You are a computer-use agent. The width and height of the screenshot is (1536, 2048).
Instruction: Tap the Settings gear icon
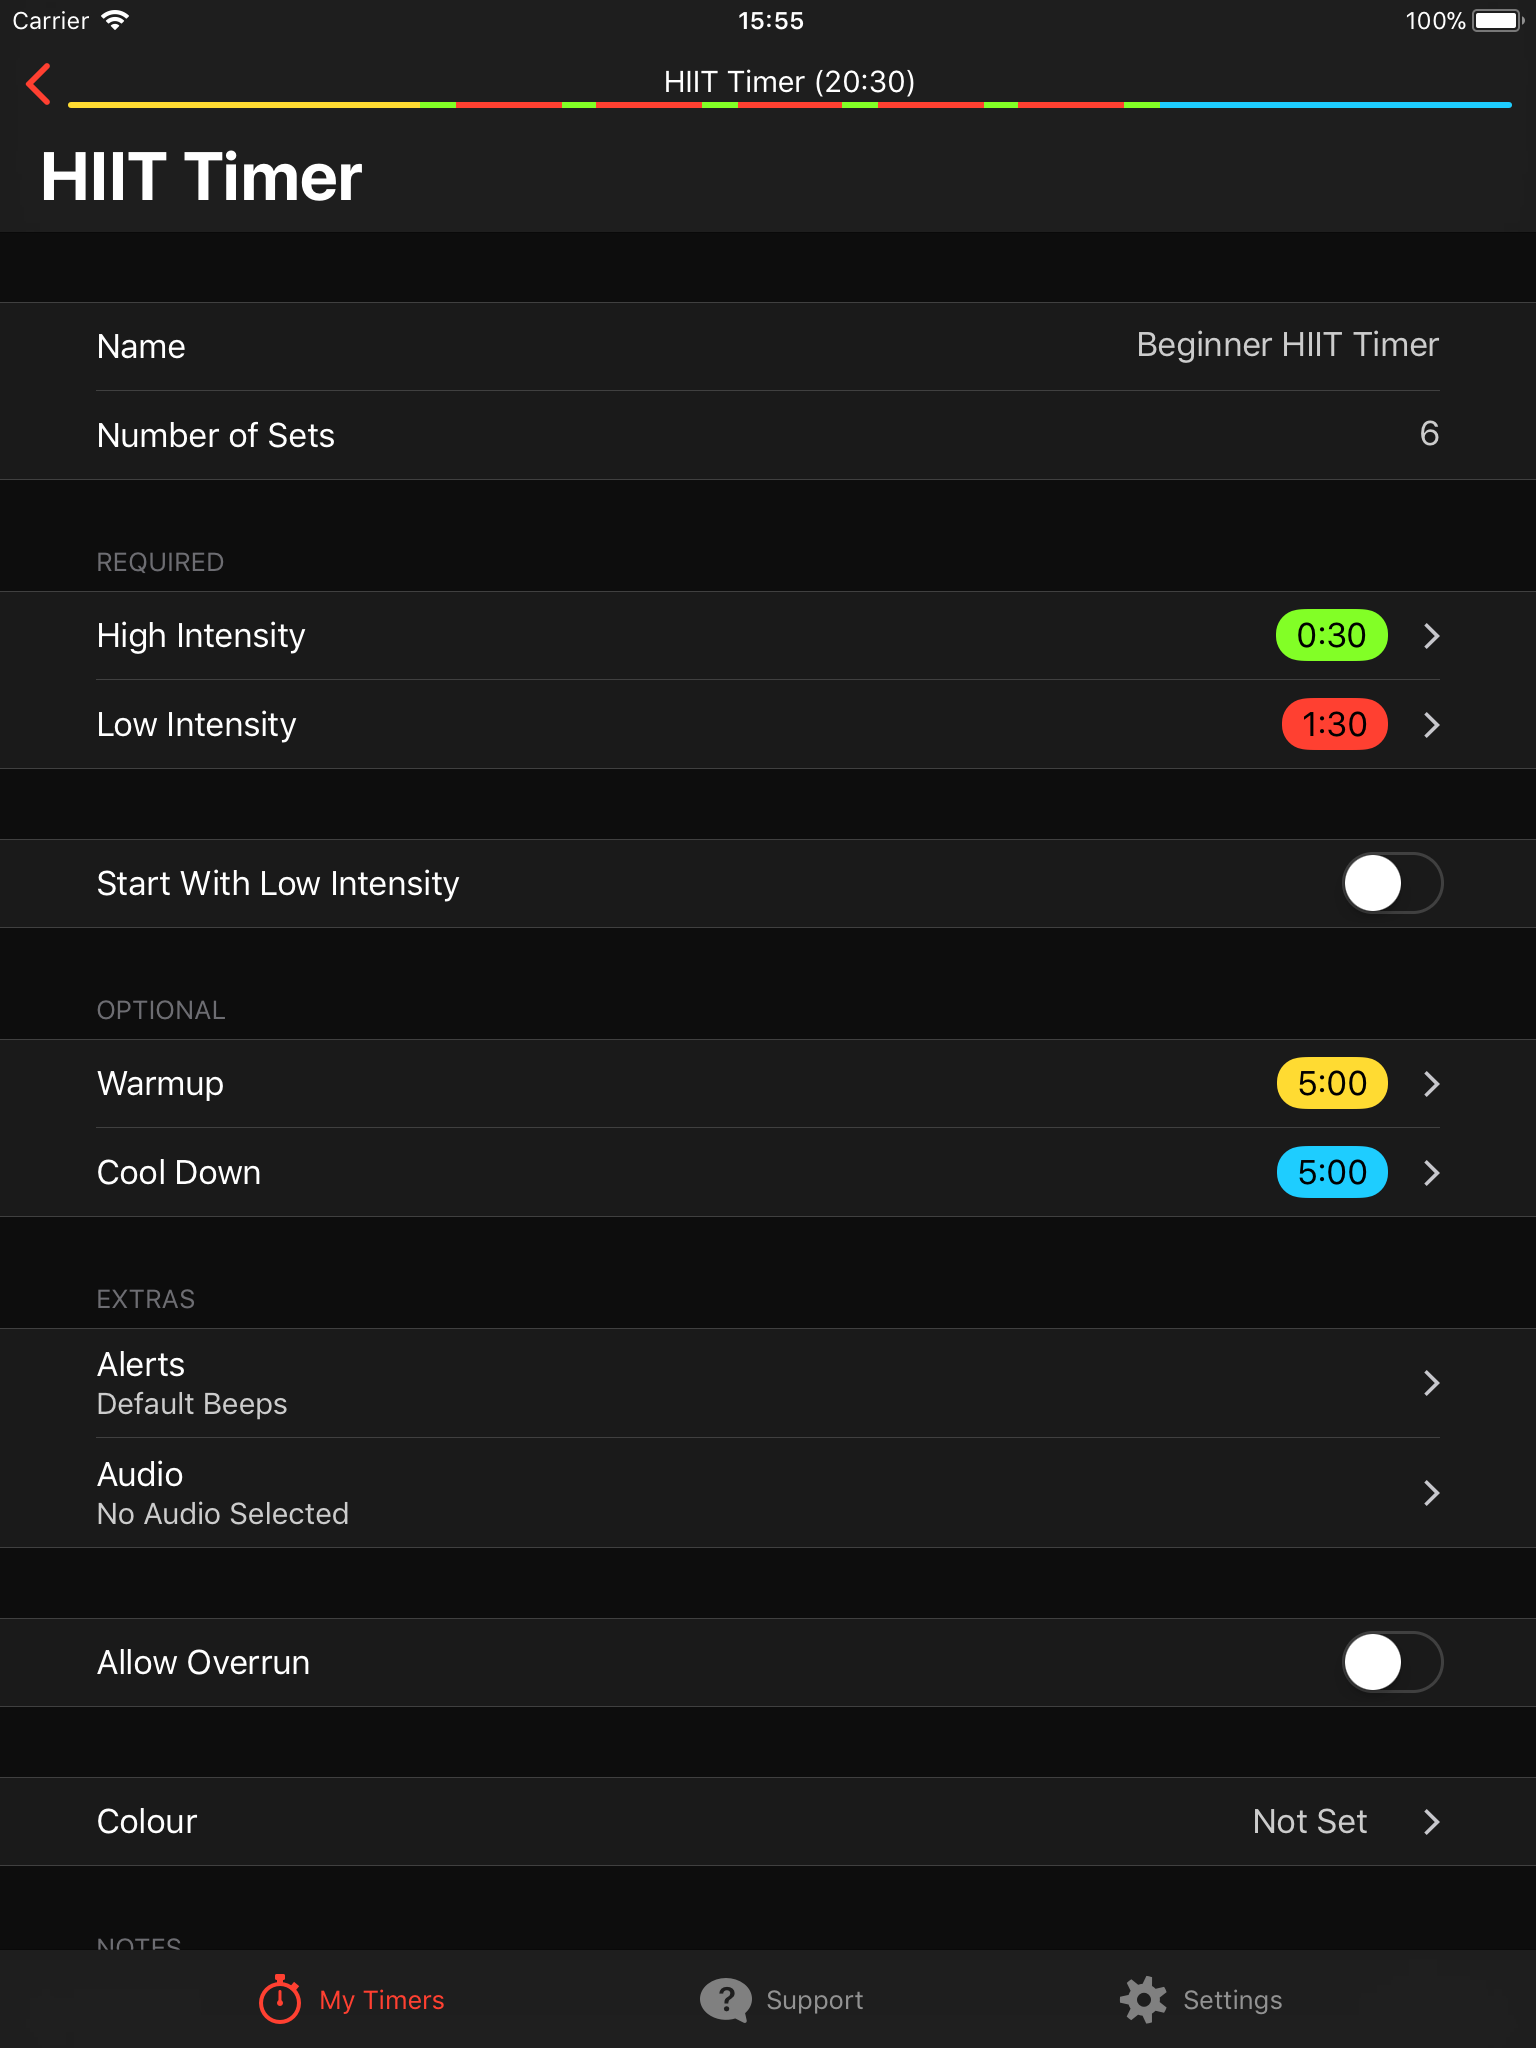point(1143,2000)
